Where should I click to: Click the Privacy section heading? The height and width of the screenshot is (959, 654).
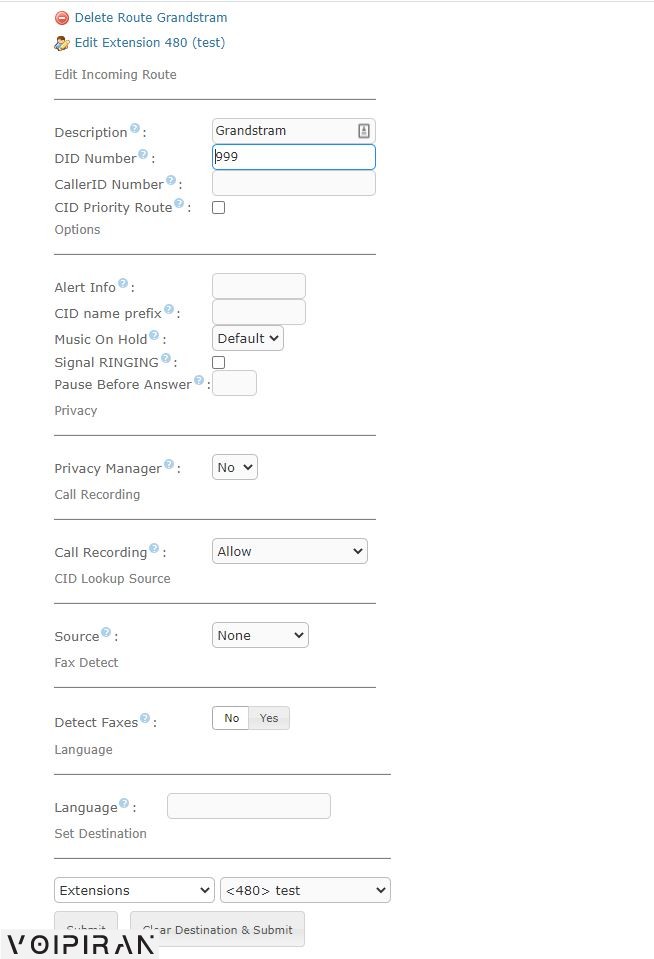pyautogui.click(x=76, y=410)
